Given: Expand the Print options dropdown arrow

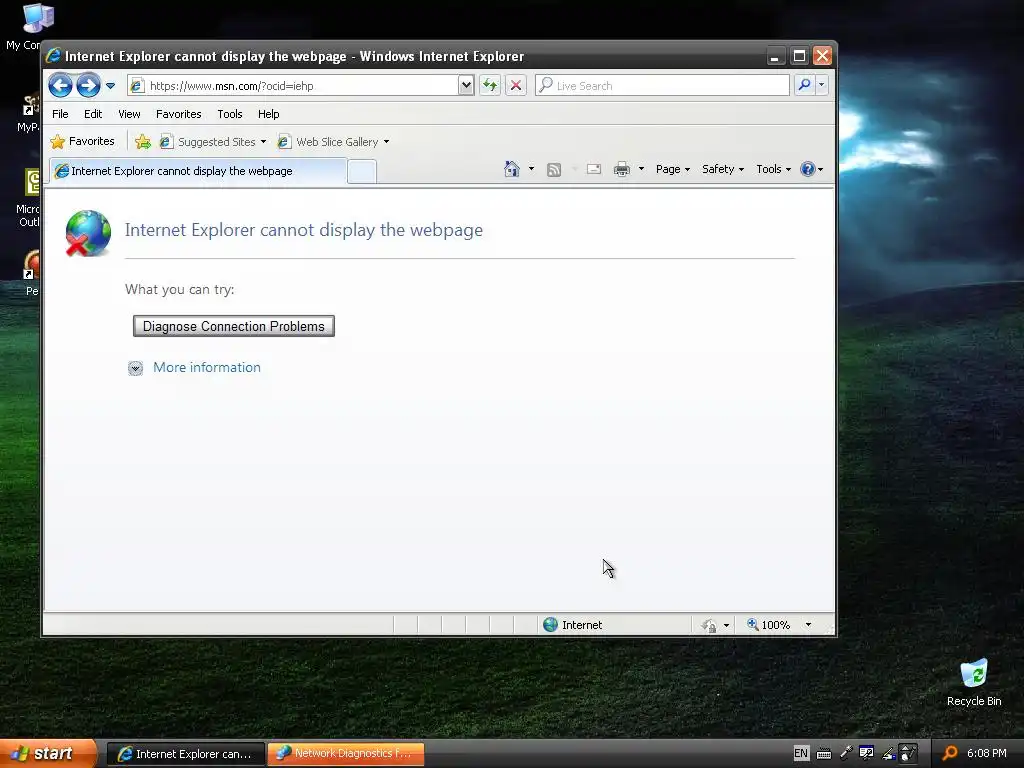Looking at the screenshot, I should point(641,169).
